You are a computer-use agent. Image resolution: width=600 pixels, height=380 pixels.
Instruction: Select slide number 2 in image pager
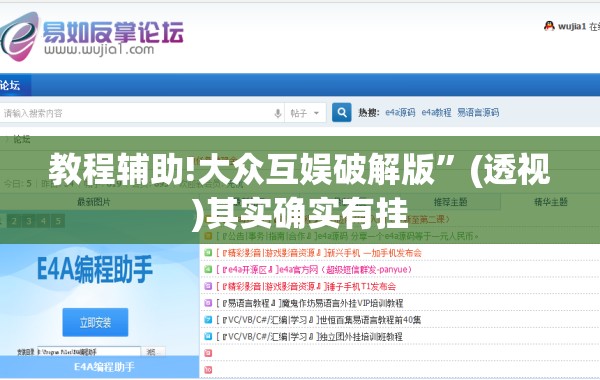(14, 221)
